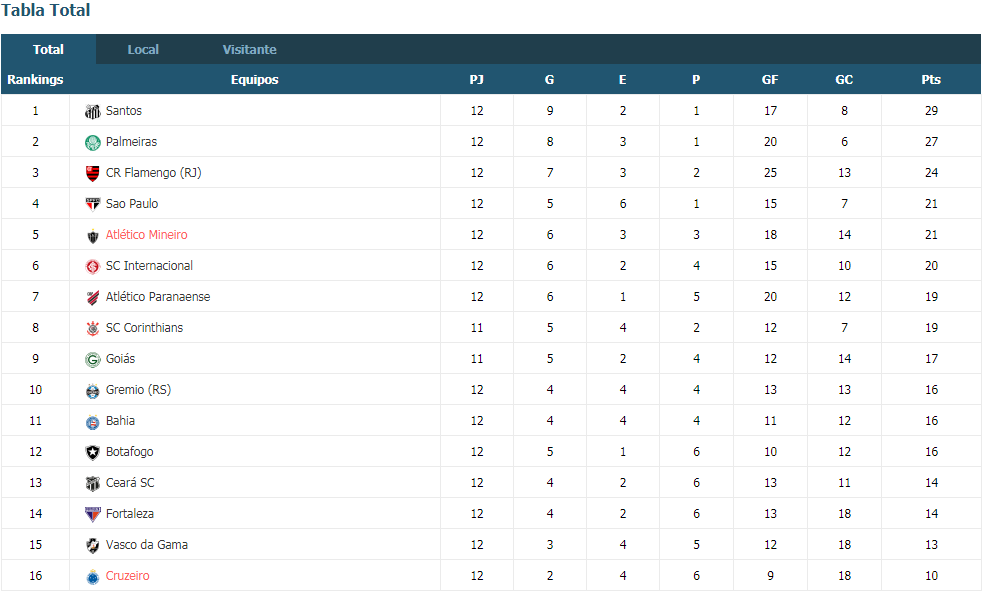Click the Sao Paulo crest icon
Image resolution: width=982 pixels, height=591 pixels.
click(x=93, y=205)
